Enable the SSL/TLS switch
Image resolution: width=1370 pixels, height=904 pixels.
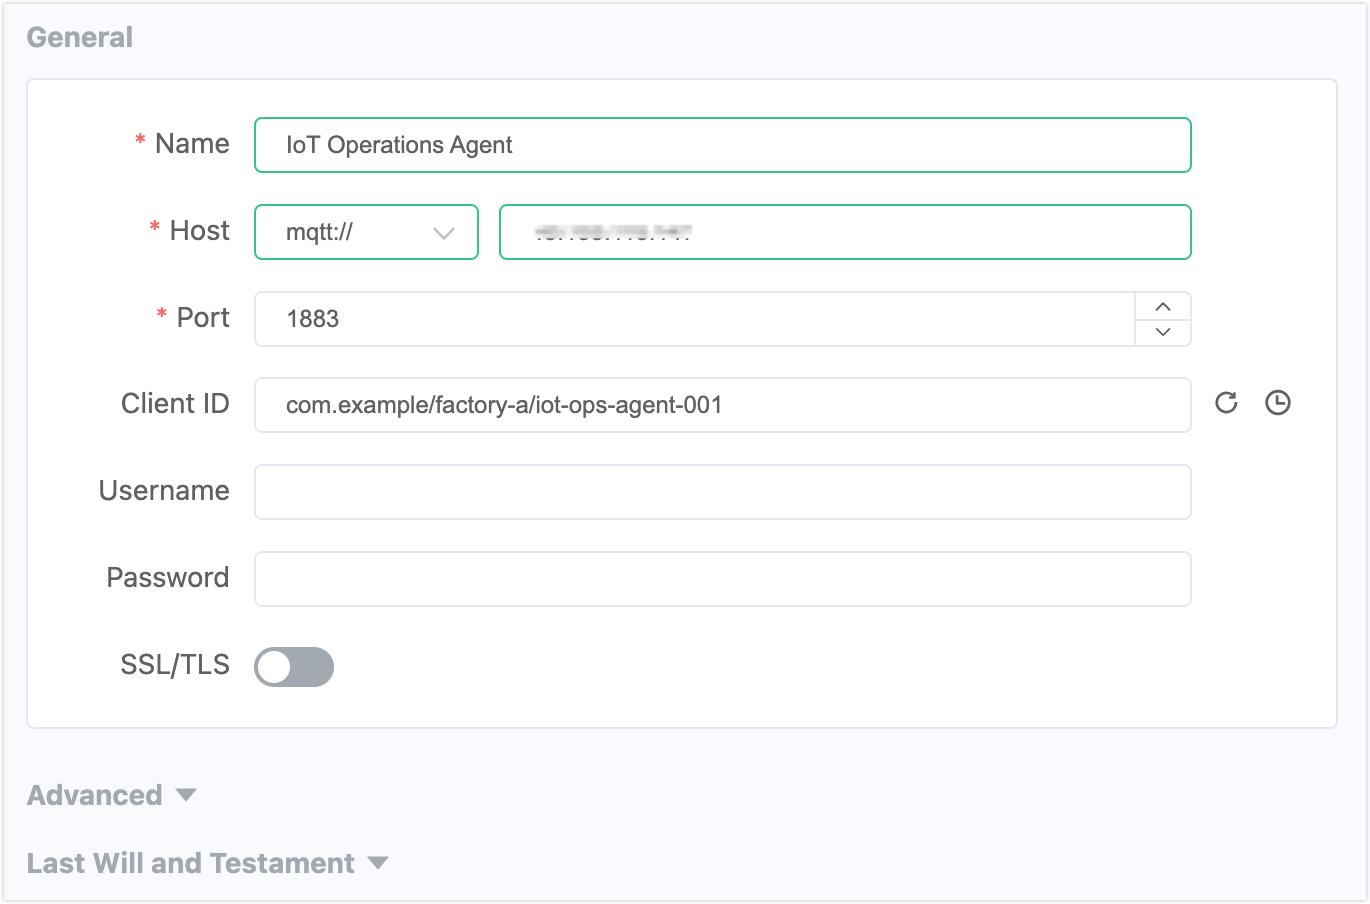click(x=293, y=666)
